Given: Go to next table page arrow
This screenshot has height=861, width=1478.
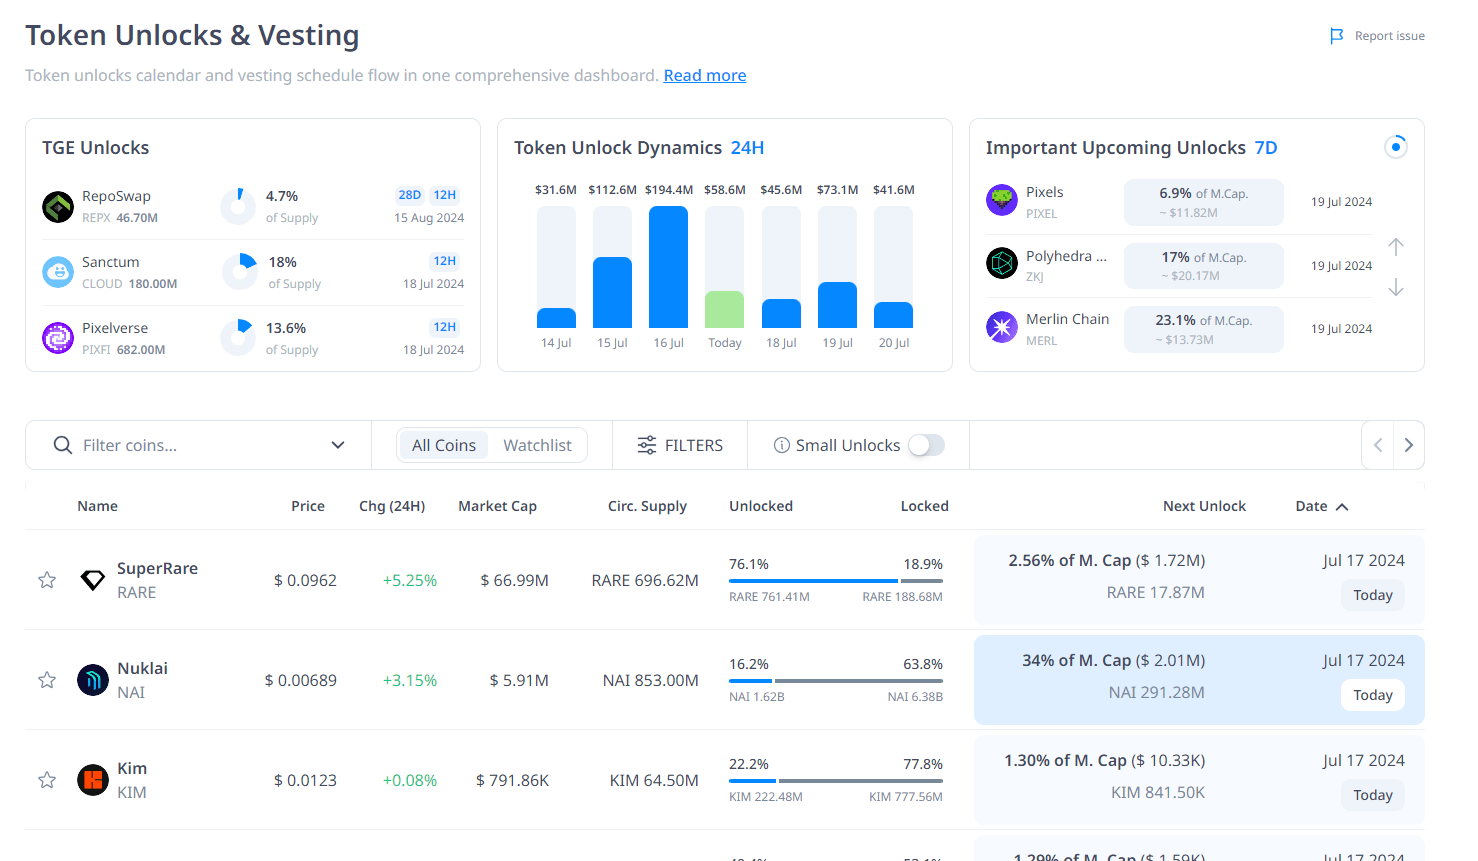Looking at the screenshot, I should (1408, 445).
